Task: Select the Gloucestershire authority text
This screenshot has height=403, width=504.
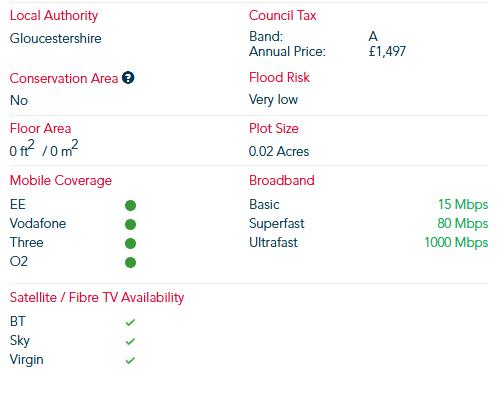Action: (x=55, y=38)
